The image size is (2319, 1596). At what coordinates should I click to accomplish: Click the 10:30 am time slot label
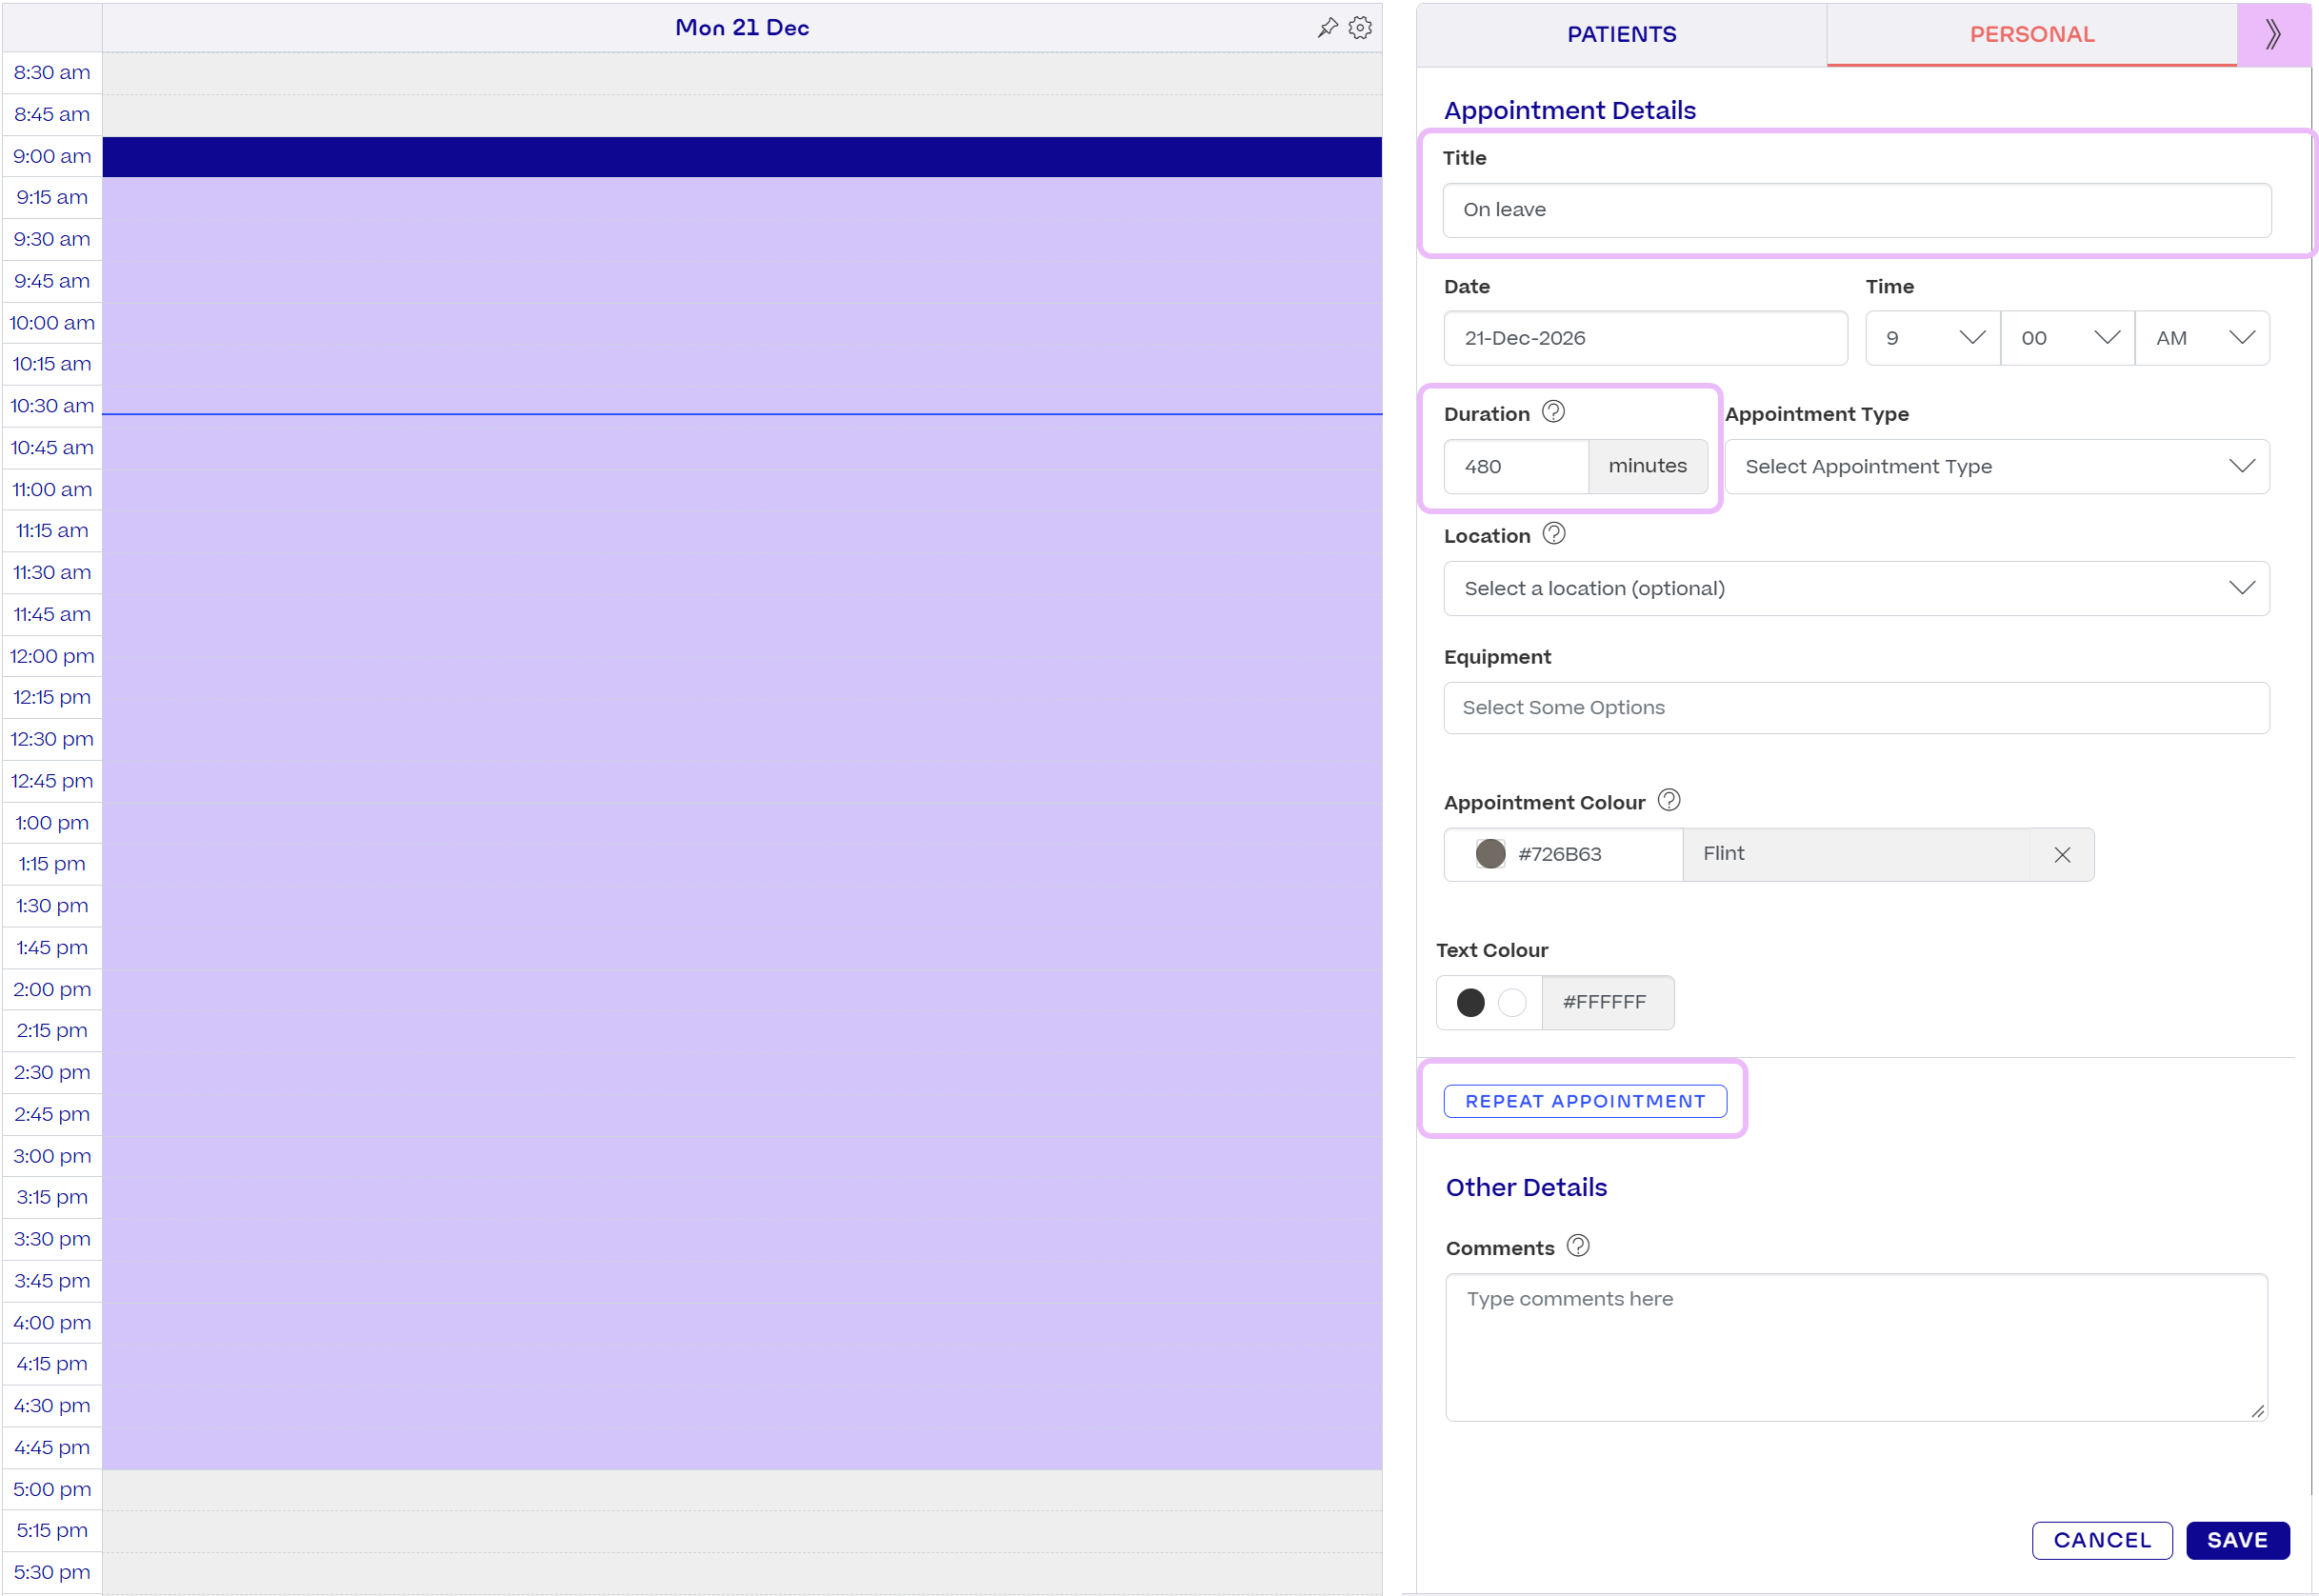[52, 406]
